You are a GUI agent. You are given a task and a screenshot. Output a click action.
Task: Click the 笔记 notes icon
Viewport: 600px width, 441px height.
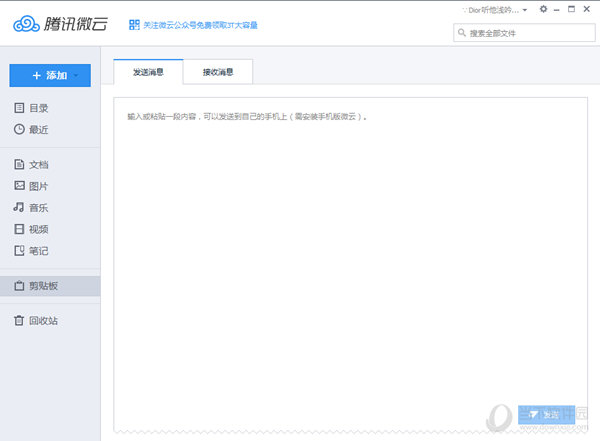point(19,250)
